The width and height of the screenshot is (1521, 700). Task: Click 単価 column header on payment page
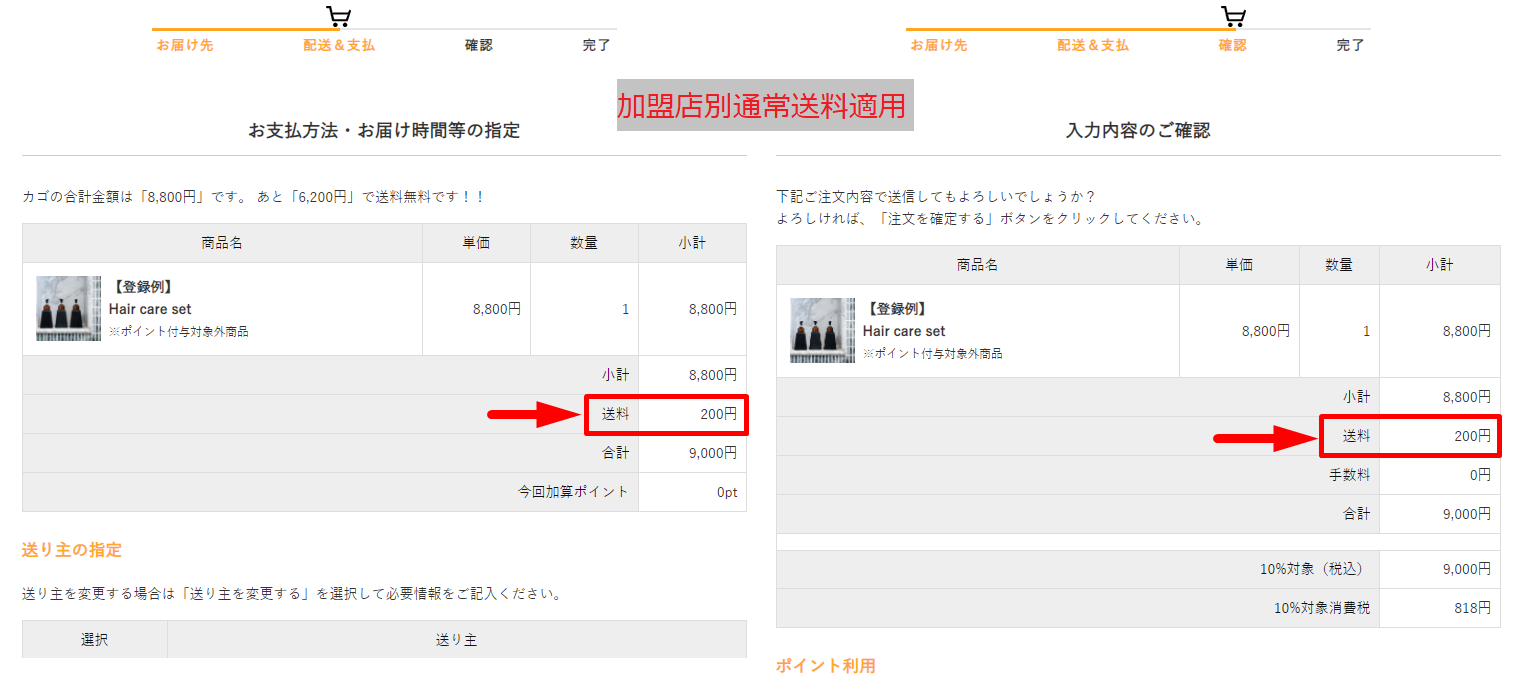point(476,243)
